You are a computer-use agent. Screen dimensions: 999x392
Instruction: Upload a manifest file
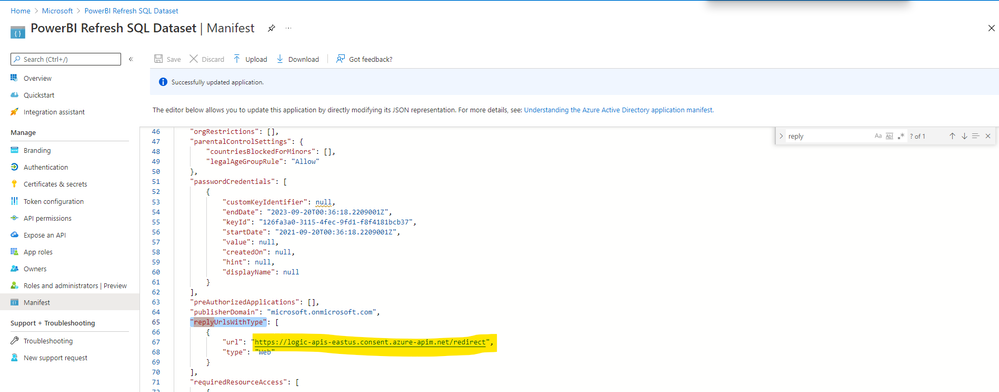tap(250, 59)
